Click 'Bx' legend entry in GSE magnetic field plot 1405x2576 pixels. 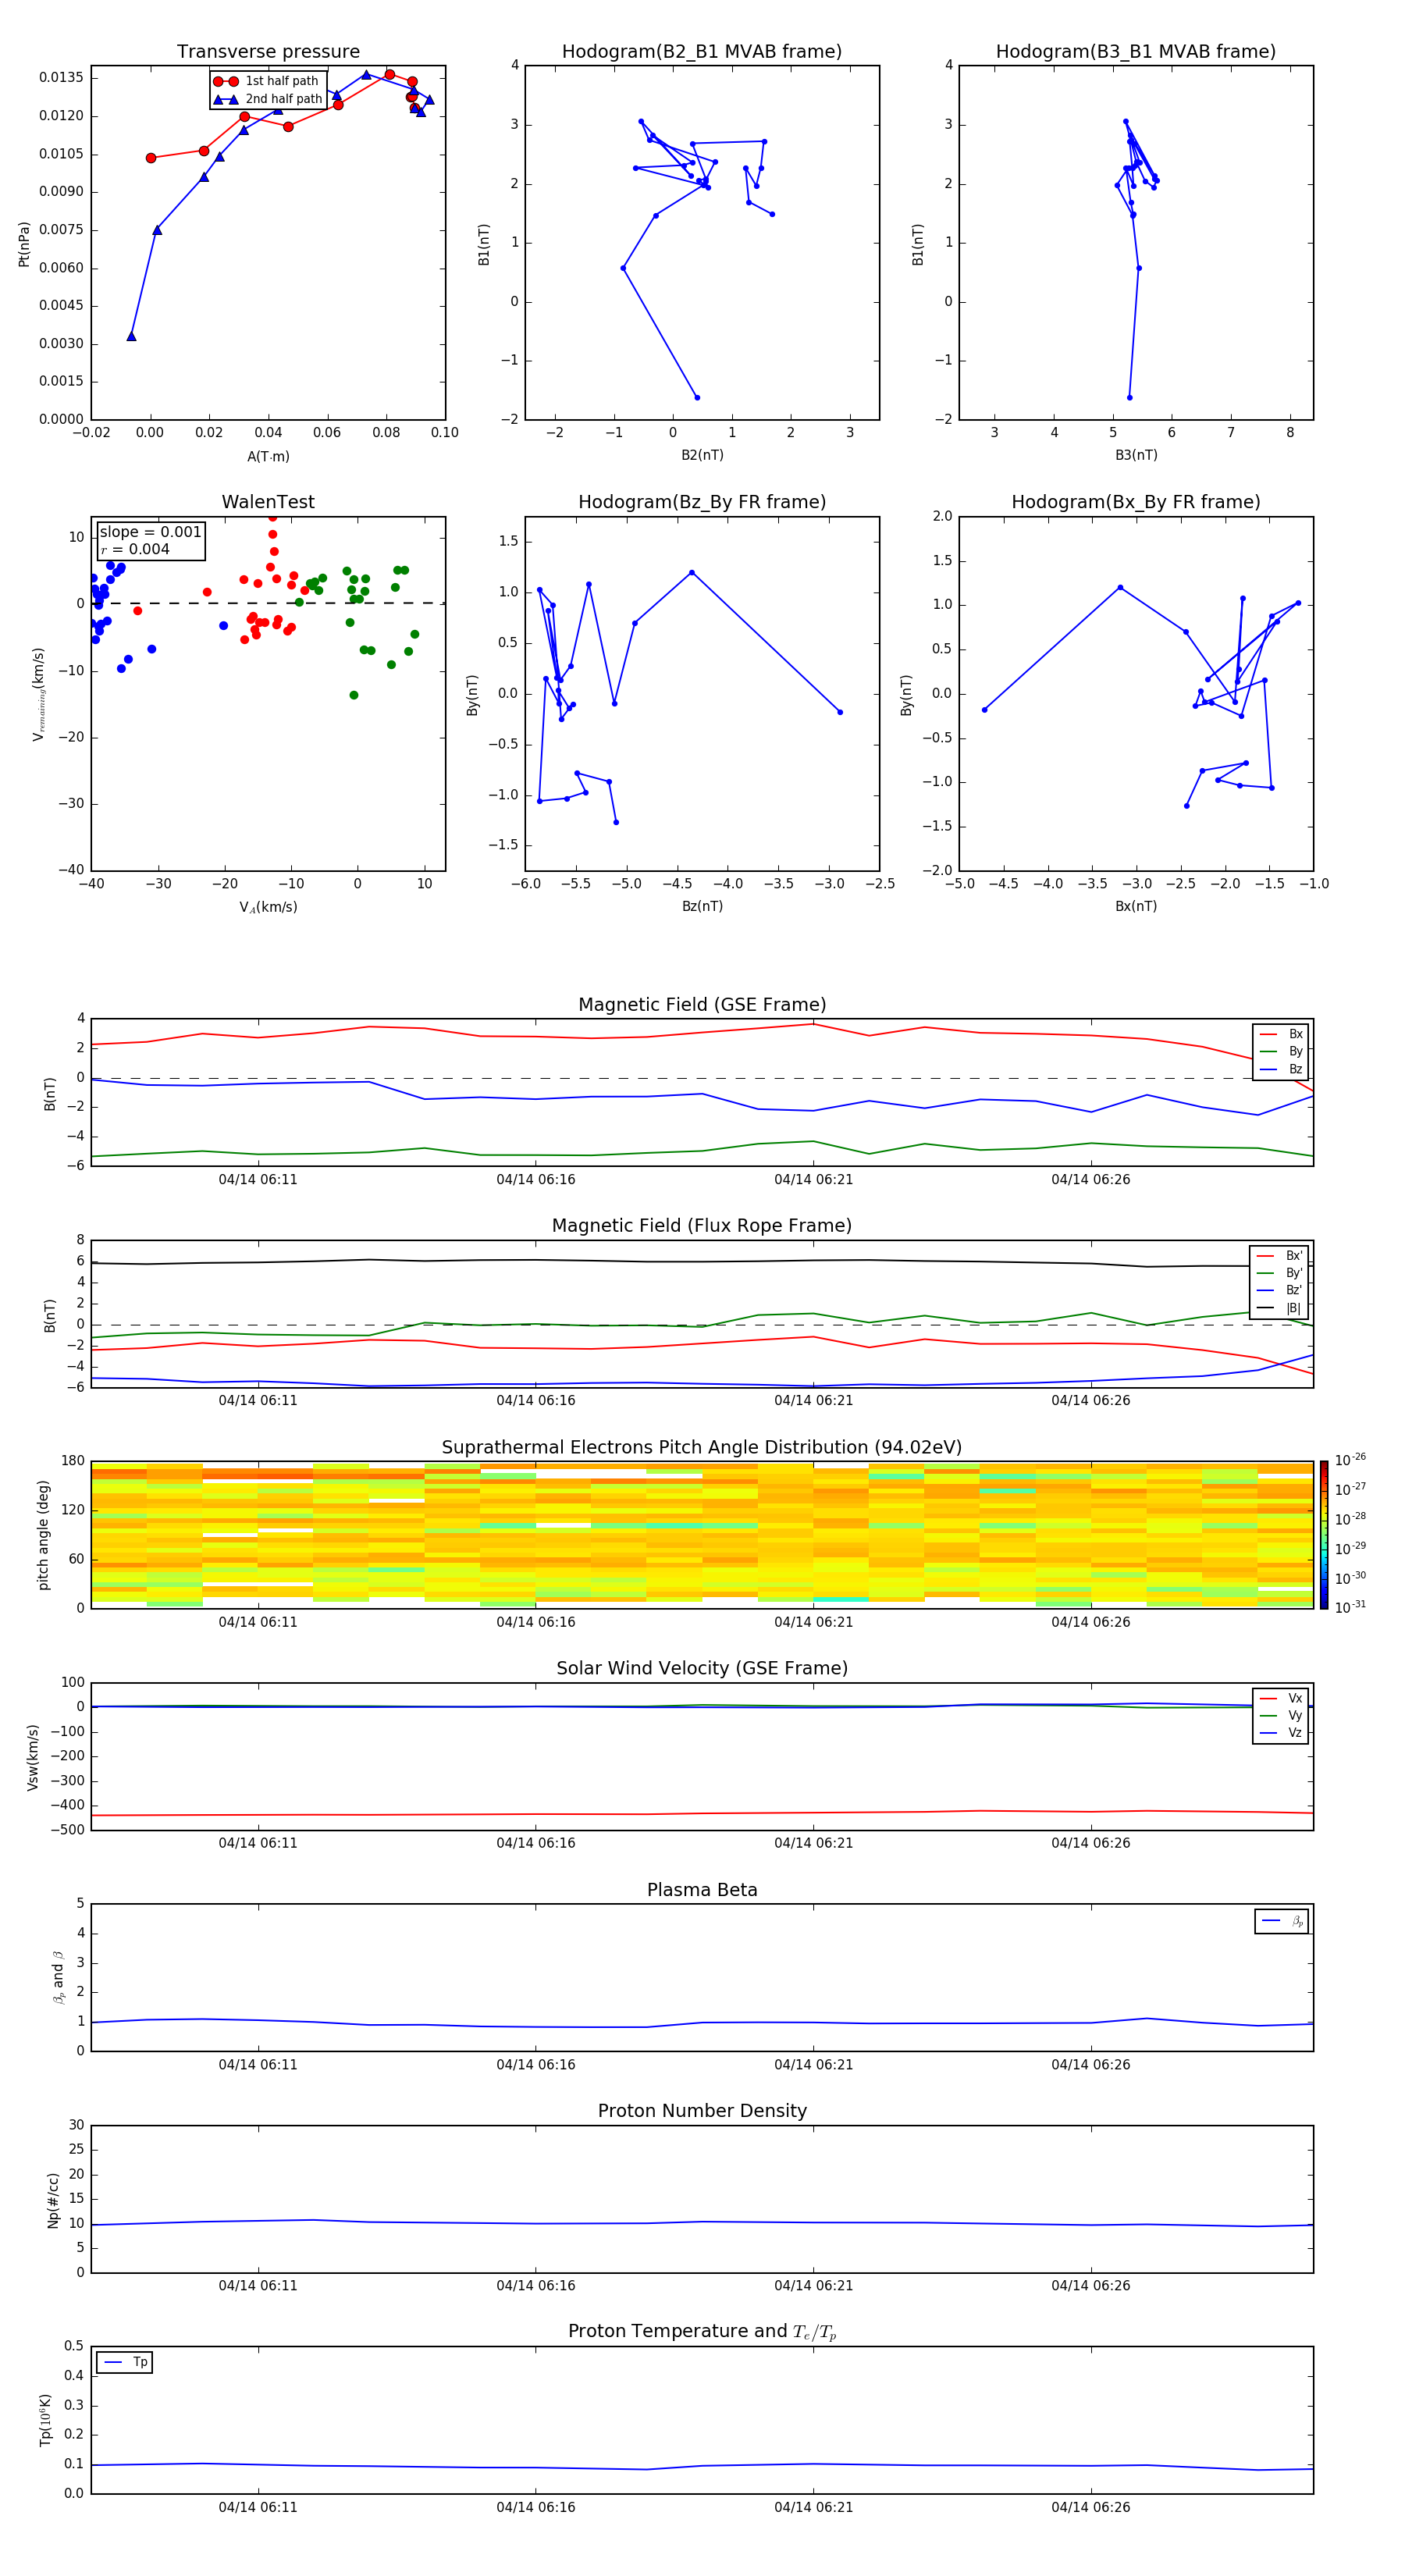coord(1281,1034)
